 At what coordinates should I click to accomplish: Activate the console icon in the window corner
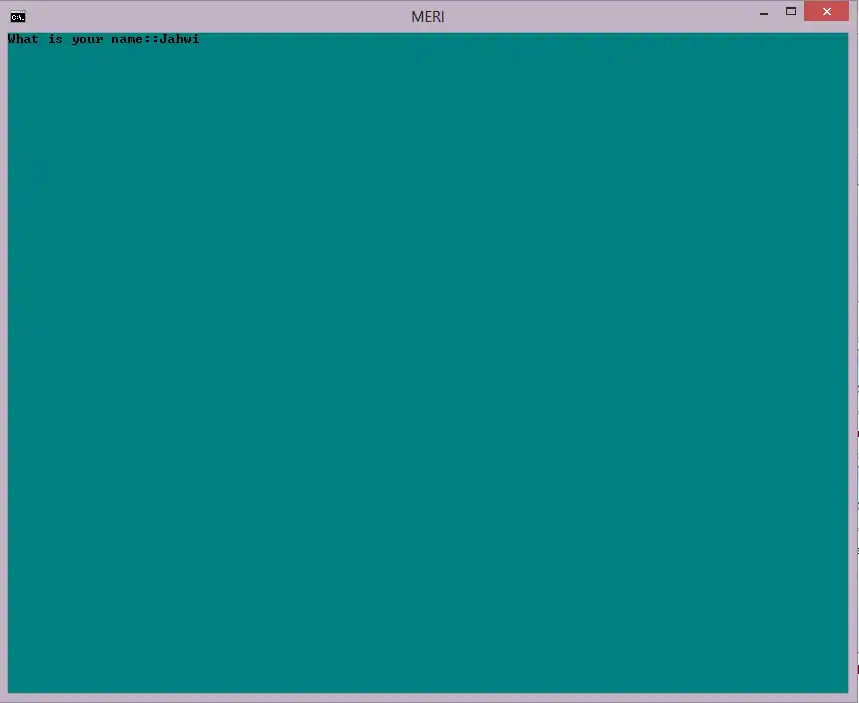(17, 15)
